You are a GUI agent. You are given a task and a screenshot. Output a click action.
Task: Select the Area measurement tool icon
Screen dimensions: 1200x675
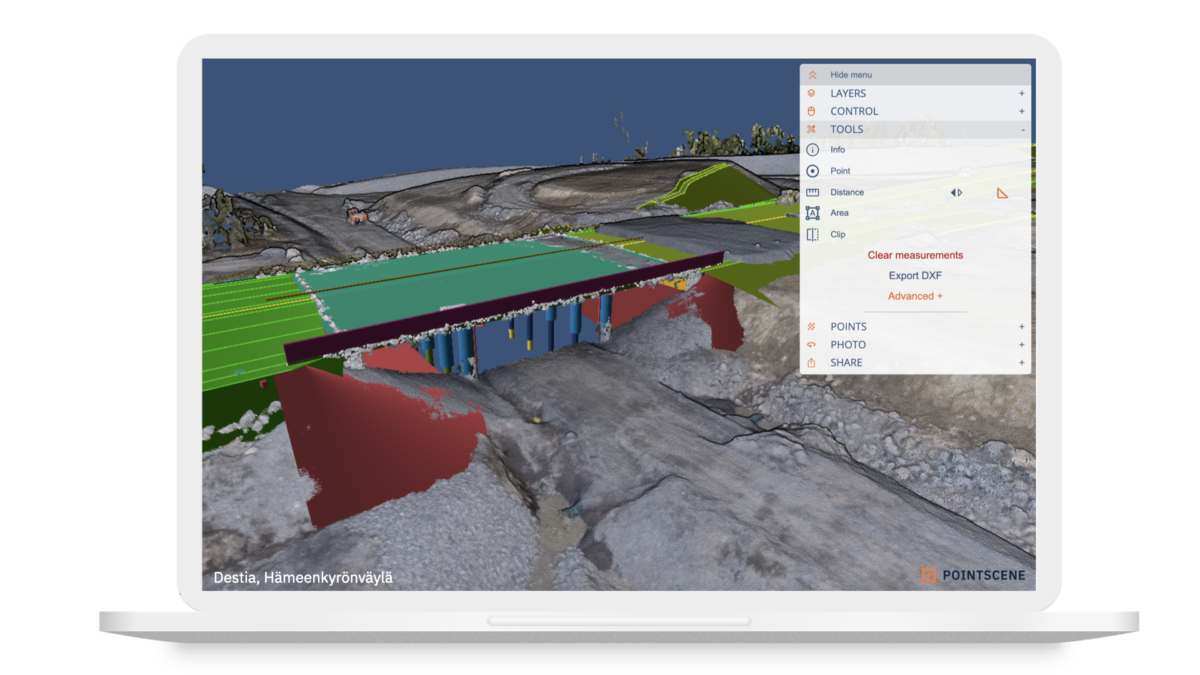(812, 213)
